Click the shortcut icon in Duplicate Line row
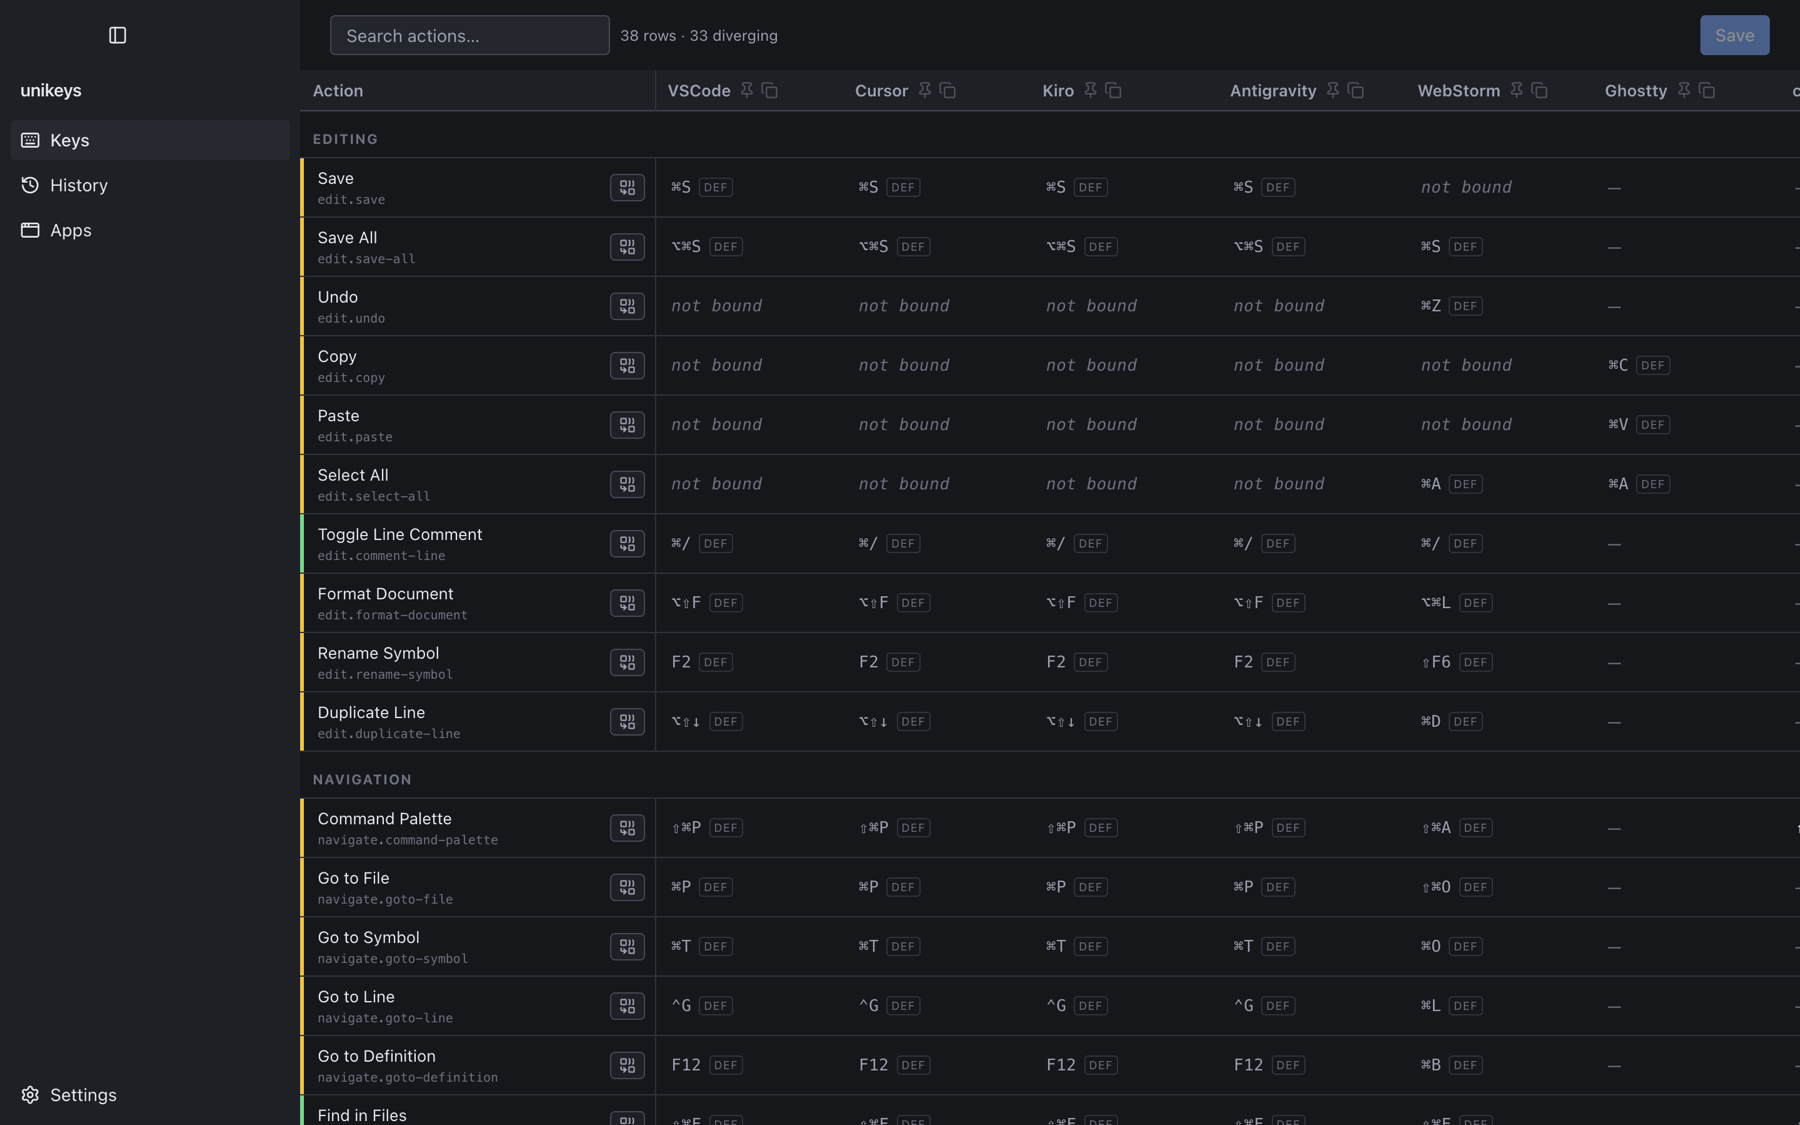The image size is (1800, 1125). pos(627,721)
